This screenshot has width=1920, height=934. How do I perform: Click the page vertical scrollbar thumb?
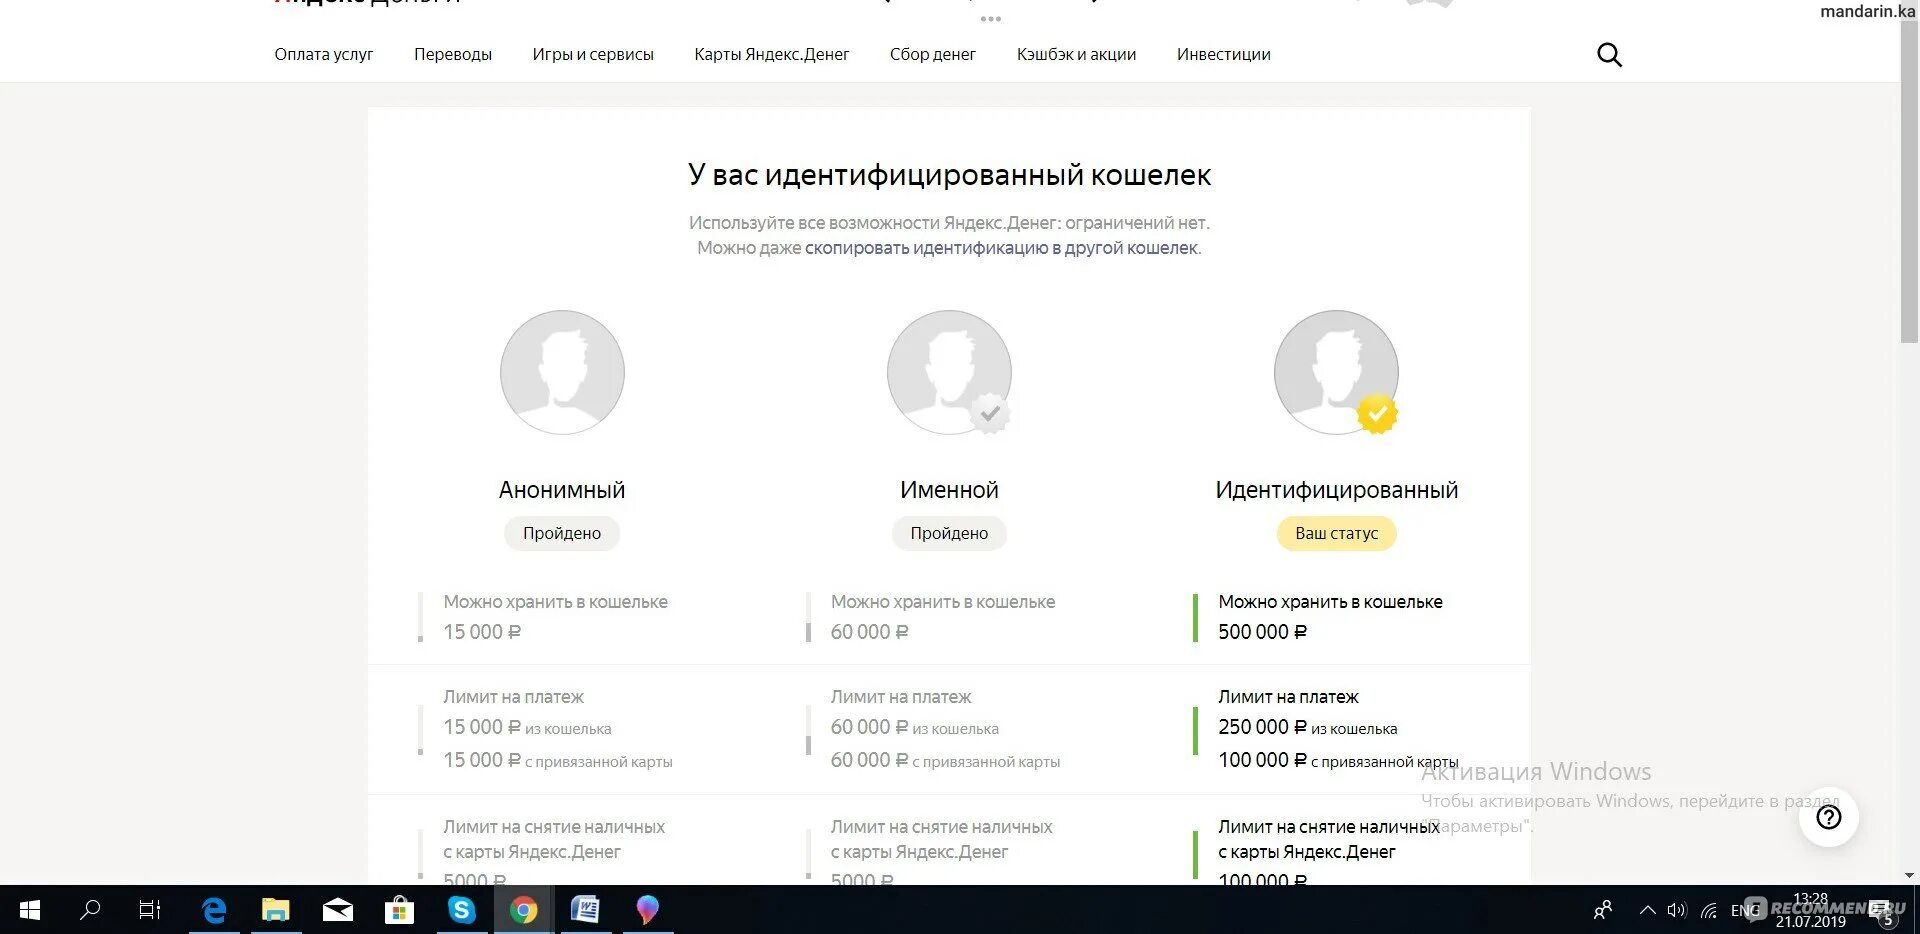pyautogui.click(x=1909, y=183)
